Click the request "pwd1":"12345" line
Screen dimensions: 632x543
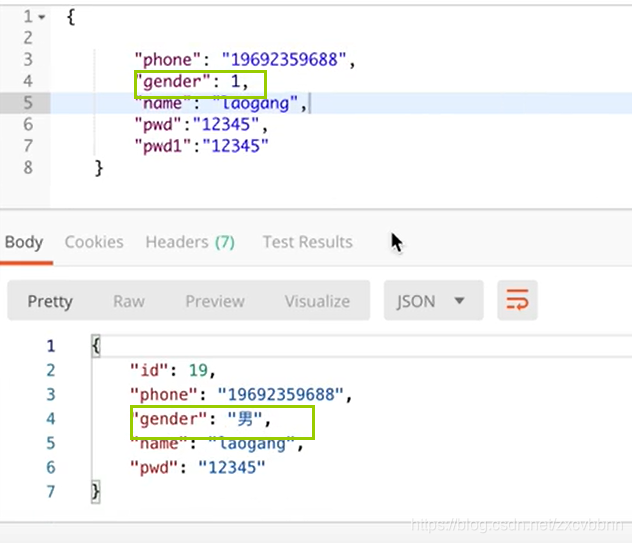[x=201, y=146]
